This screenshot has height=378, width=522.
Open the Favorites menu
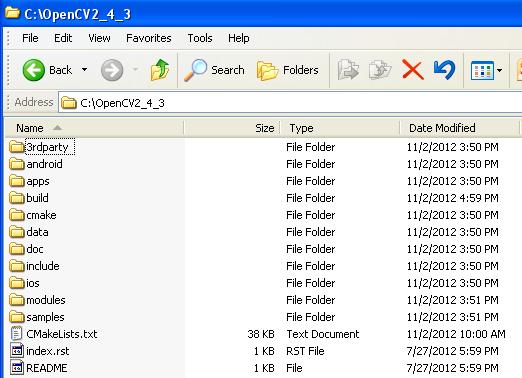pyautogui.click(x=149, y=38)
